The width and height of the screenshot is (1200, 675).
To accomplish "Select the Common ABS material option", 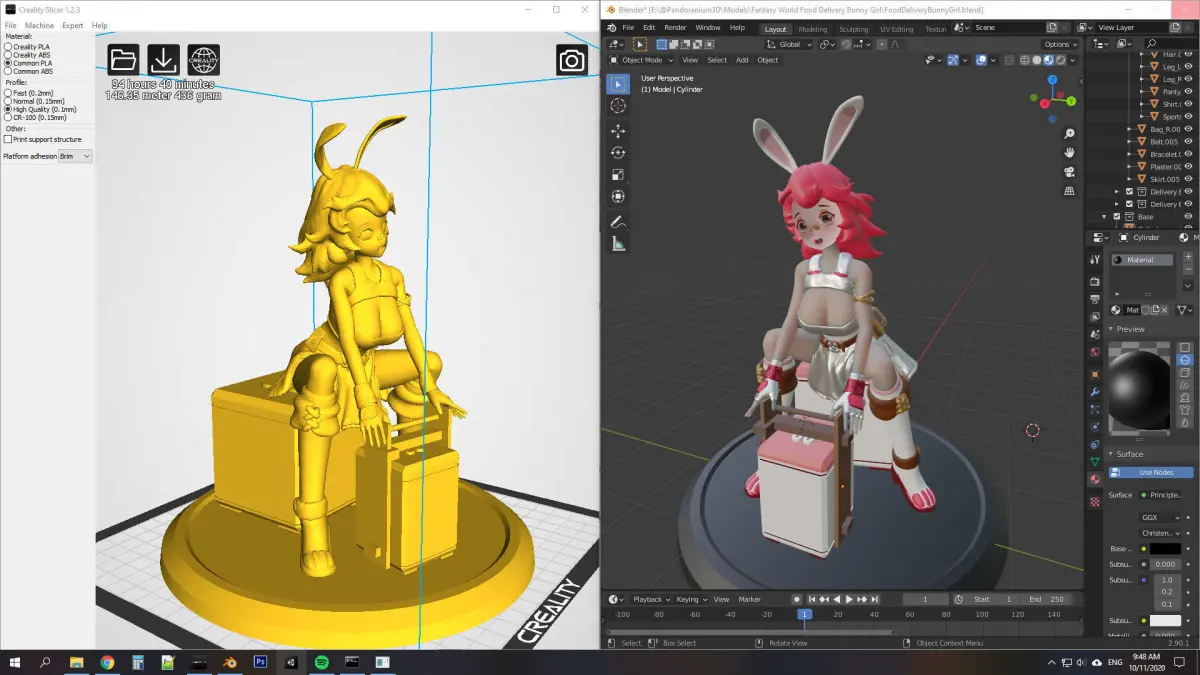I will pos(29,71).
